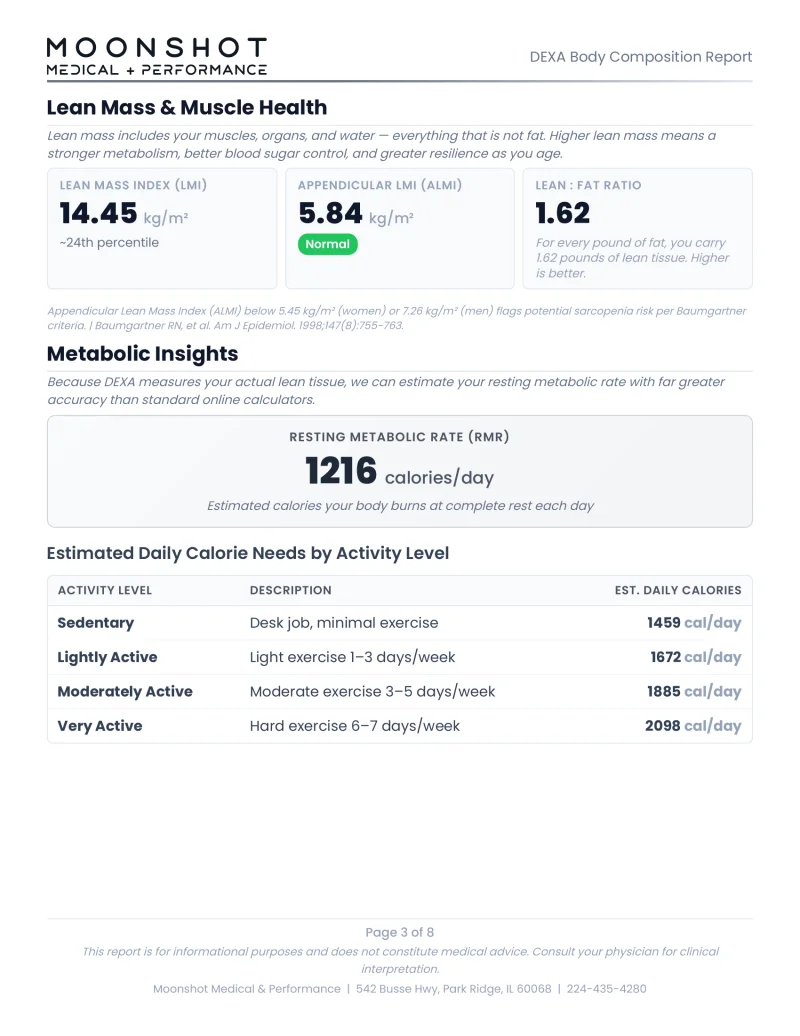800x1036 pixels.
Task: Click the Metabolic Insights heading
Action: coord(142,354)
